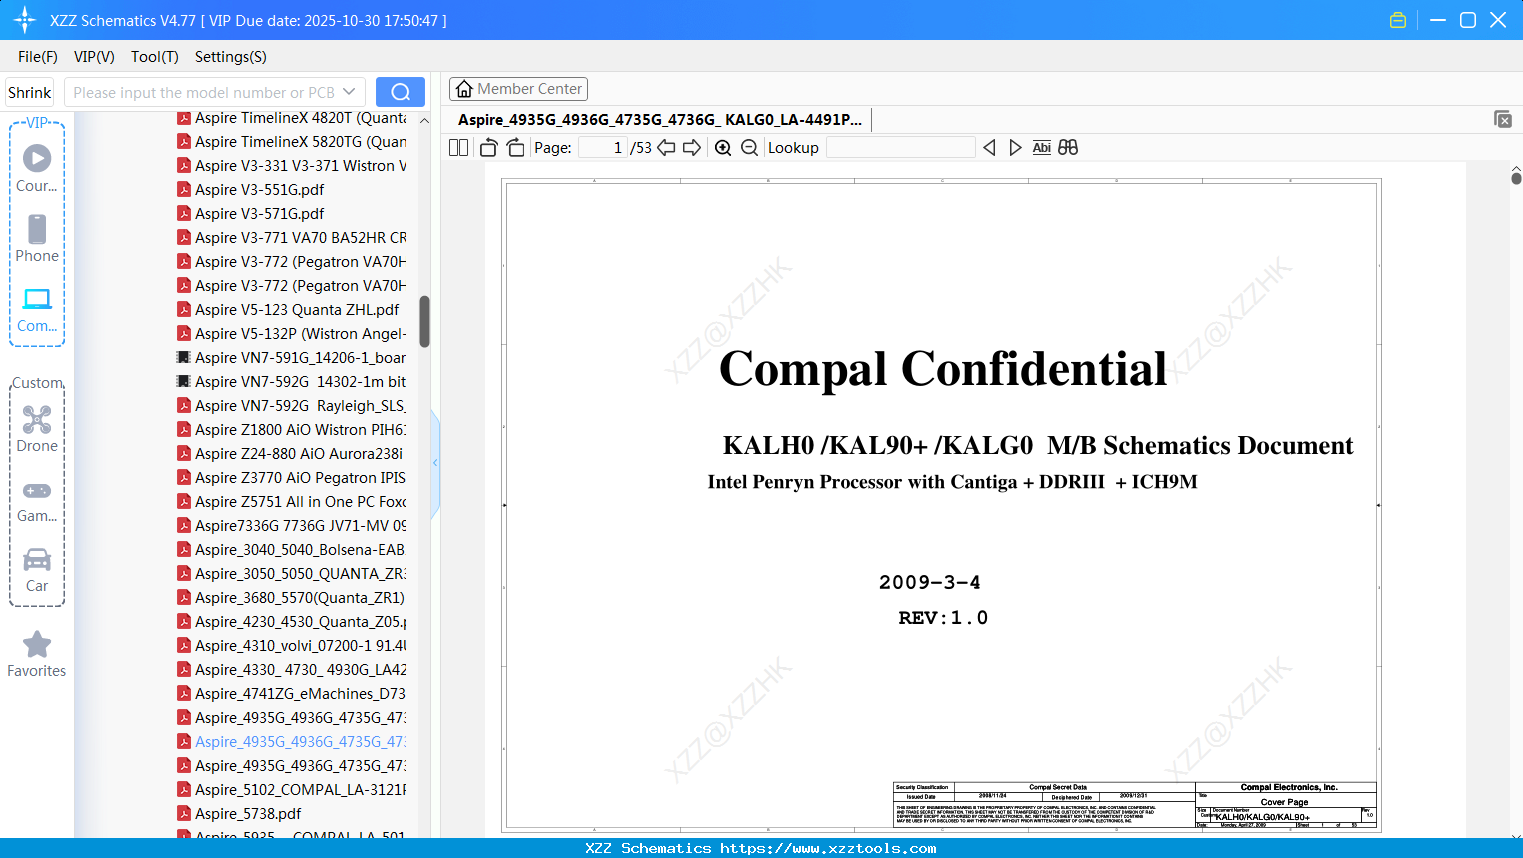Close the open schematic document panel icon
1523x858 pixels.
point(1503,119)
